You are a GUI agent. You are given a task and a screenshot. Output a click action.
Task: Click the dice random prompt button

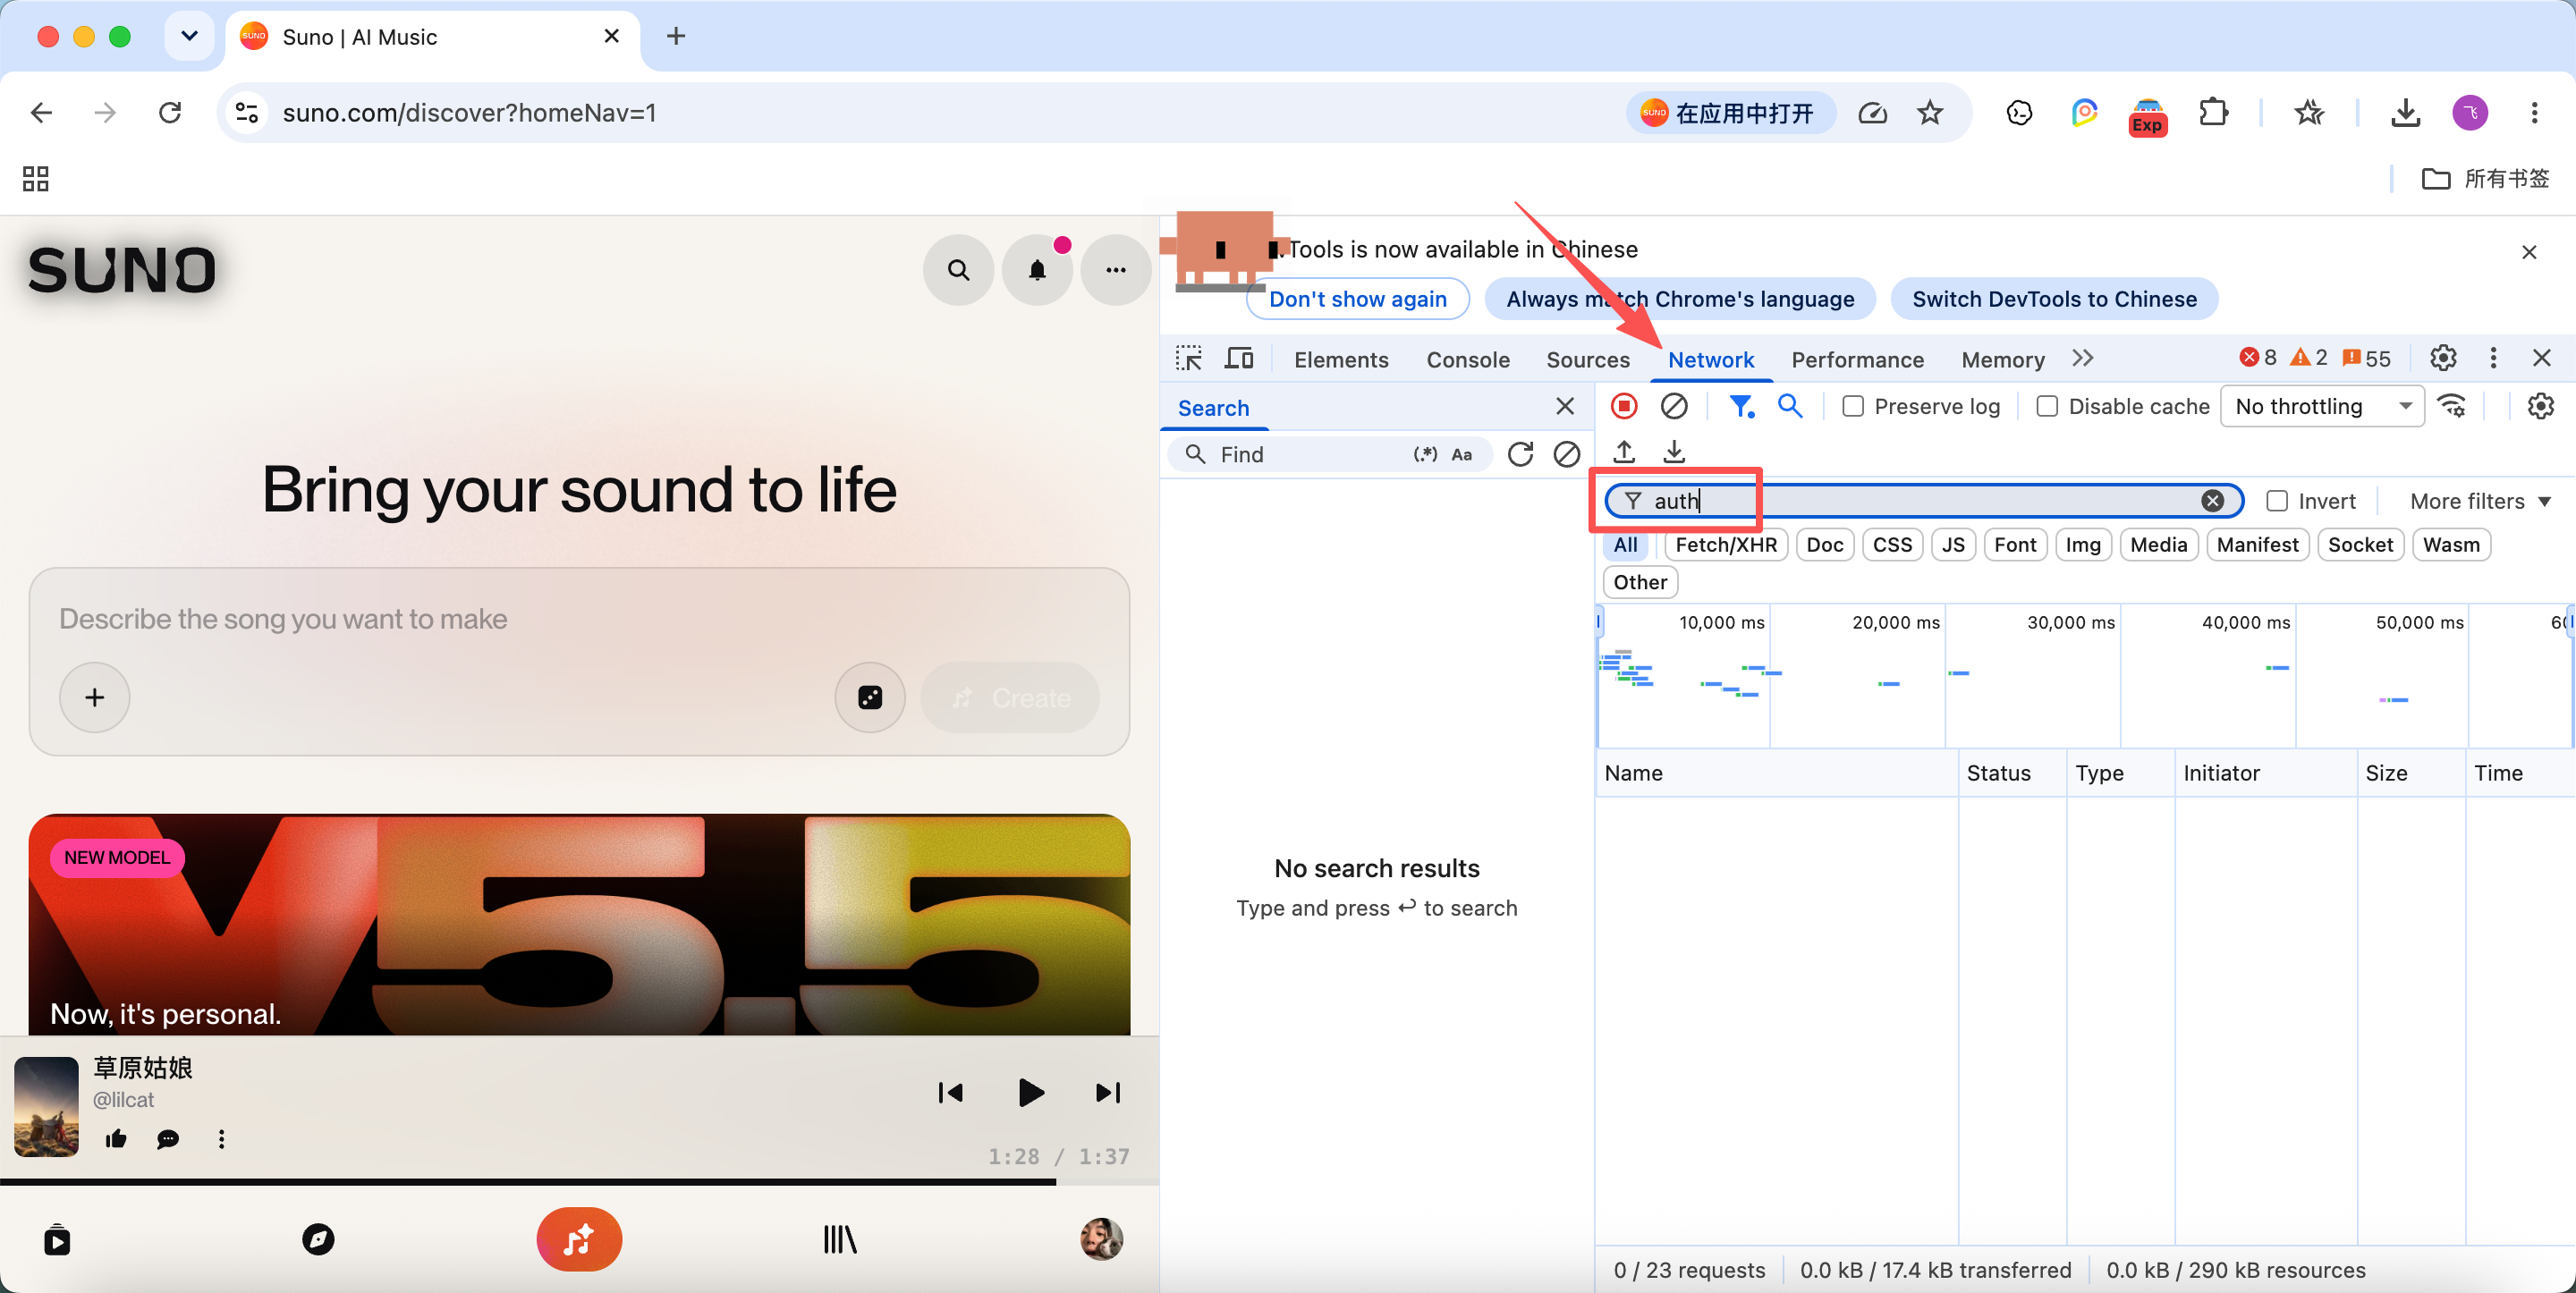(870, 697)
